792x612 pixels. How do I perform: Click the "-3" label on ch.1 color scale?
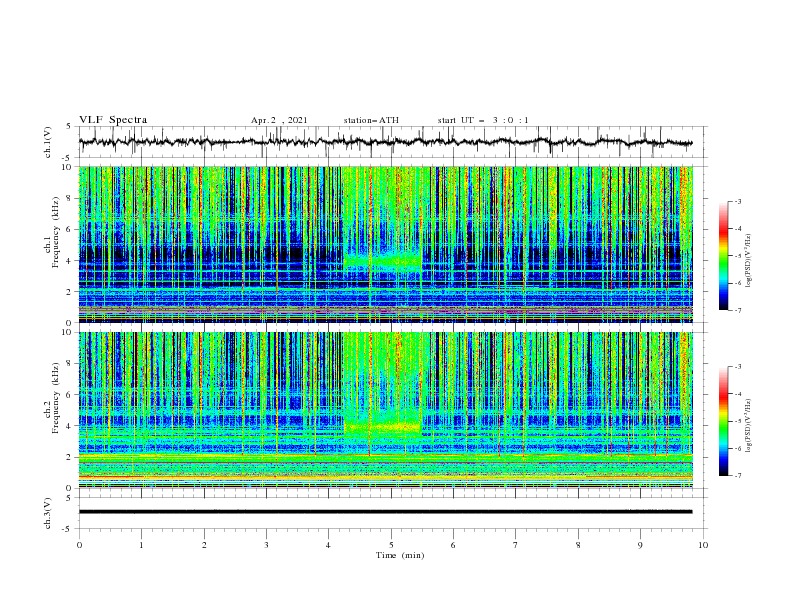tap(737, 201)
